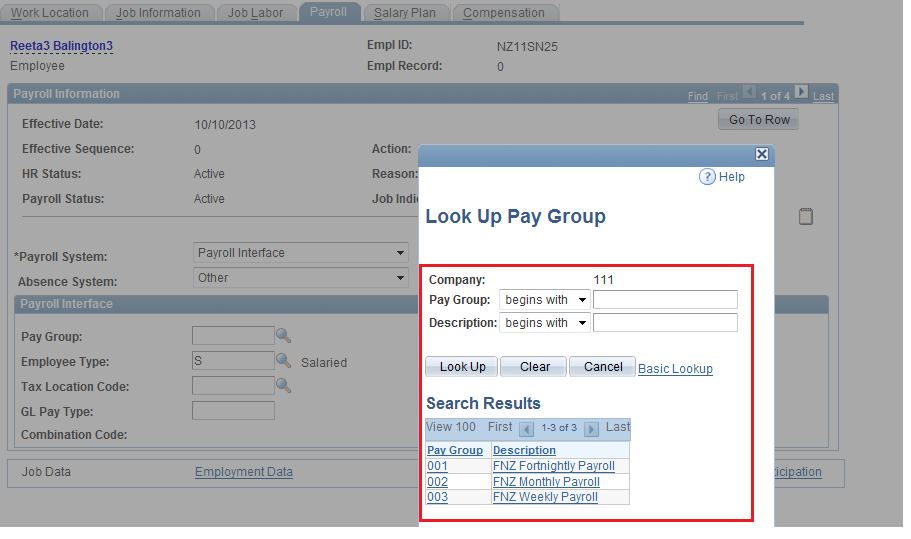Switch to the Salary Plan tab
The width and height of the screenshot is (911, 539).
(x=405, y=13)
